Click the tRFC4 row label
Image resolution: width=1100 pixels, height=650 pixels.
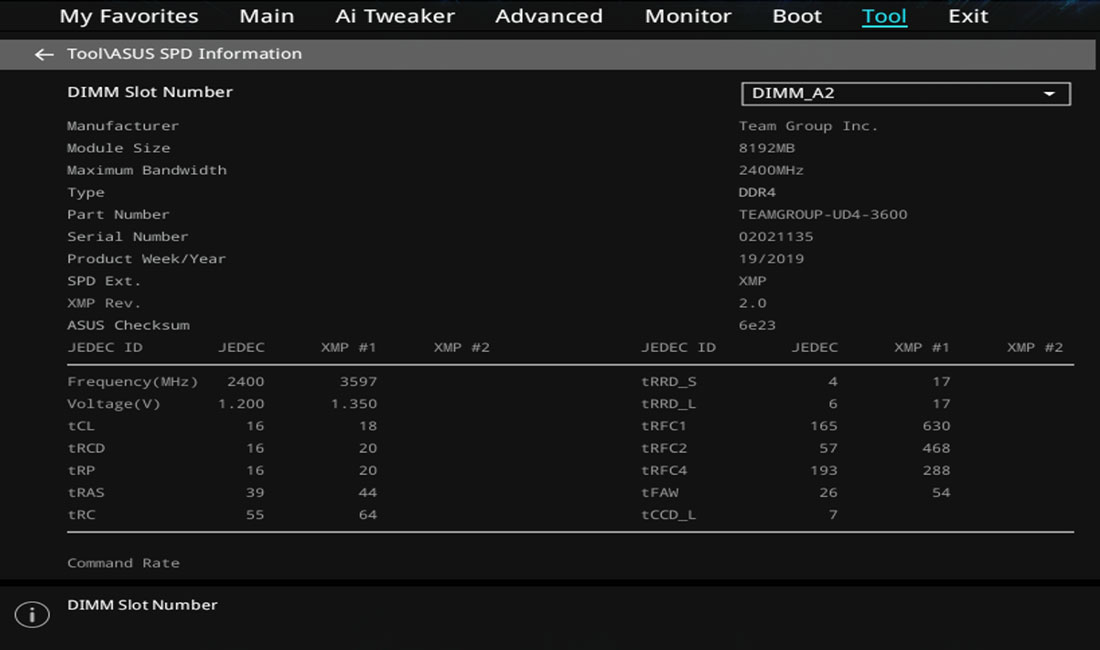pyautogui.click(x=664, y=470)
